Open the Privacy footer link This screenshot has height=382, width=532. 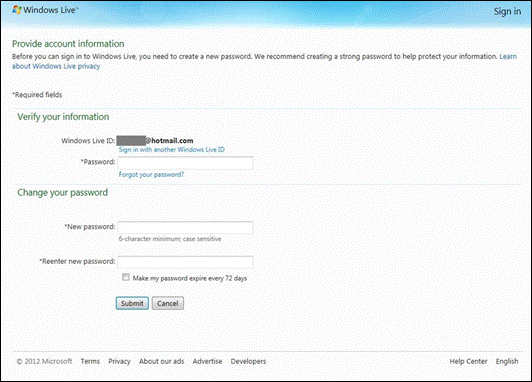[x=119, y=361]
